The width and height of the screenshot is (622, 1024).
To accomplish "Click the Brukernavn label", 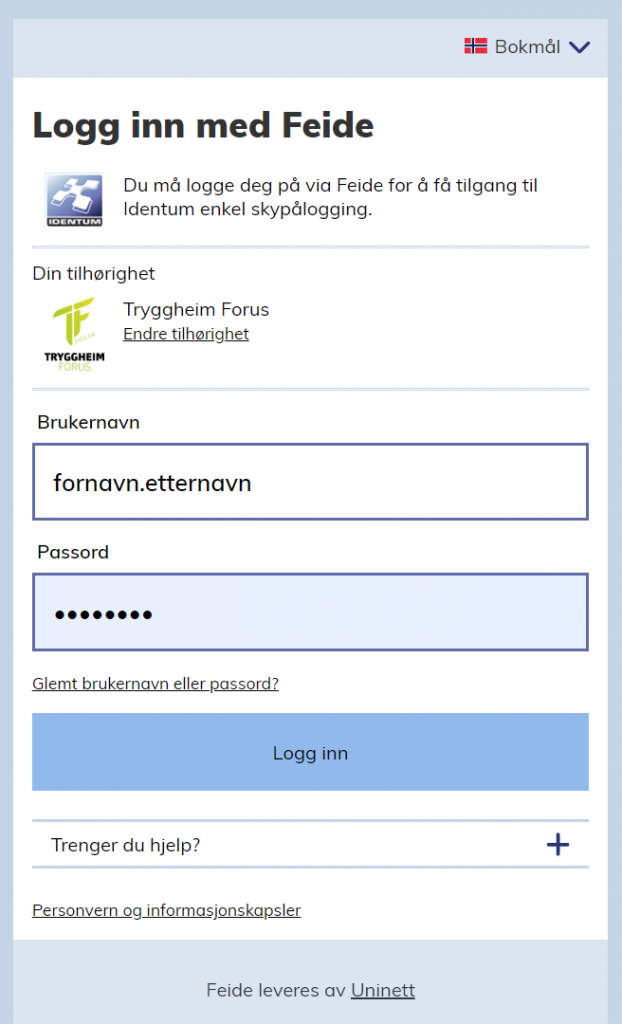I will point(88,422).
